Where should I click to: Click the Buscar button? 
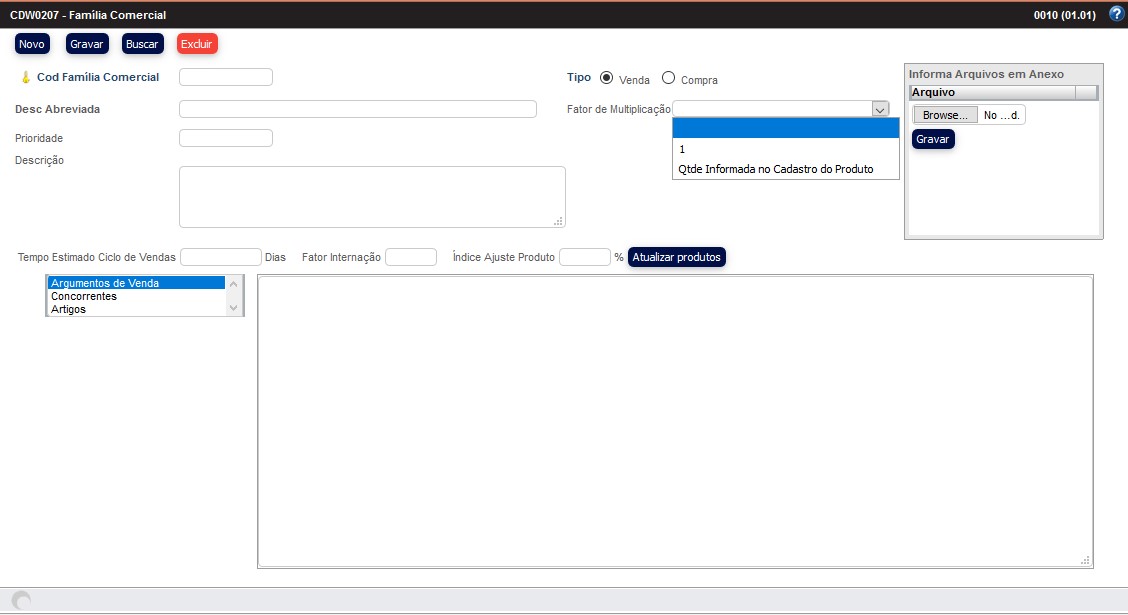(x=142, y=44)
